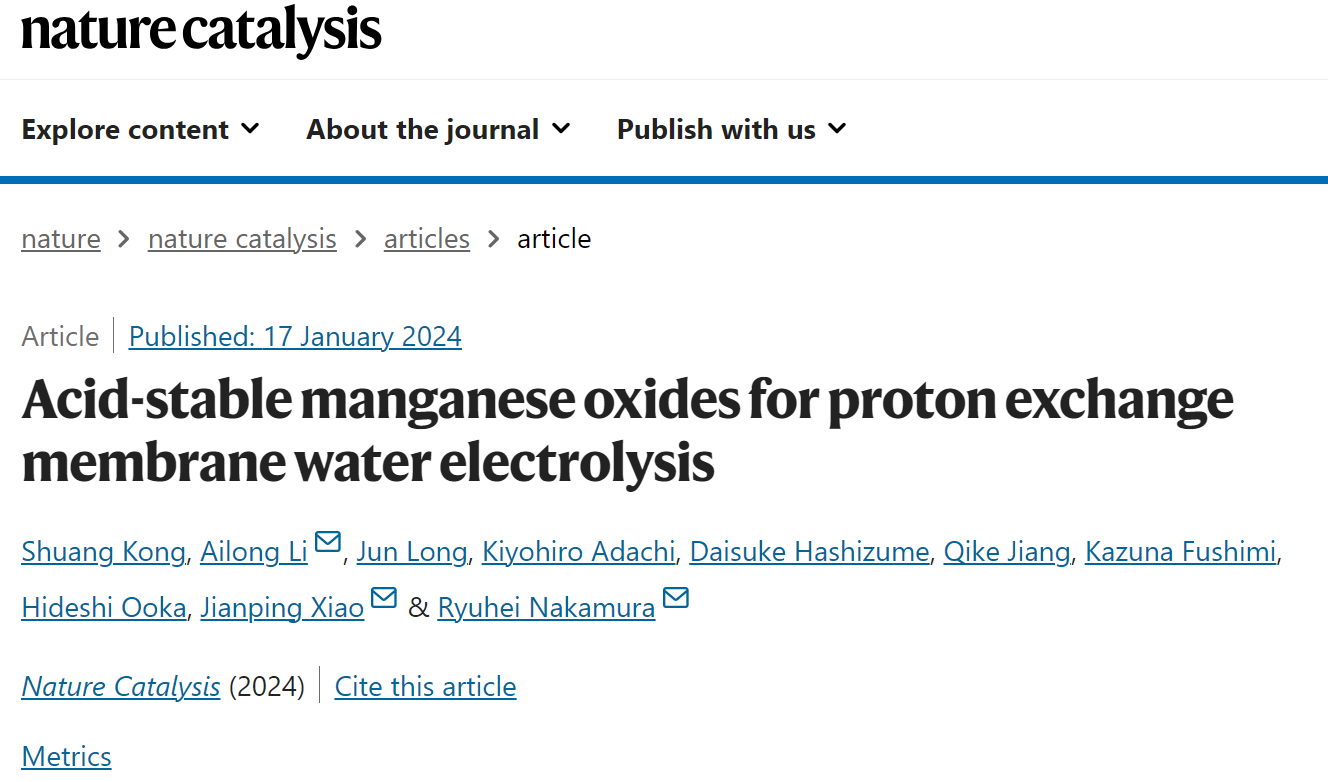Select author Kiyohiro Adachi
This screenshot has width=1328, height=782.
pos(578,551)
